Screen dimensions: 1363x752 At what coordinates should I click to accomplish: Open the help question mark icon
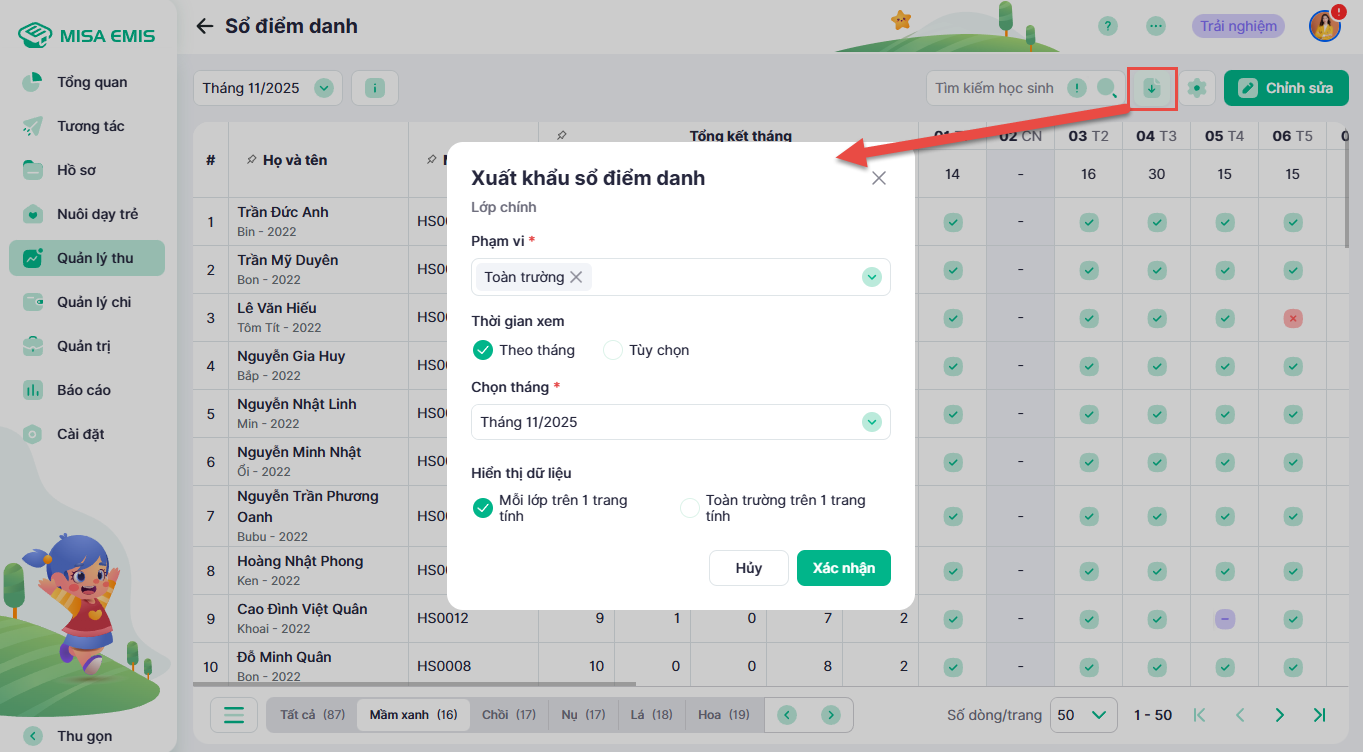tap(1107, 26)
